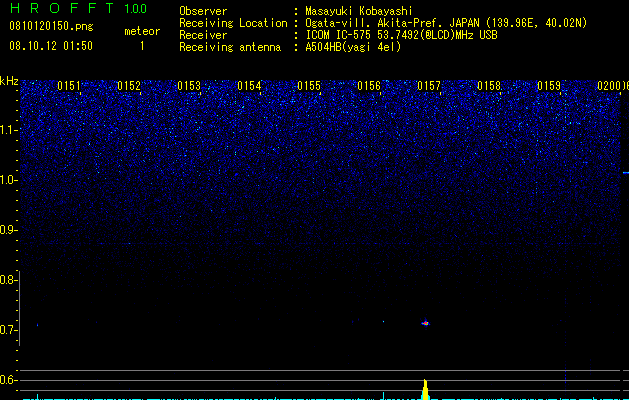This screenshot has width=629, height=400.
Task: Click the red meteor echo spot near 0.7 kHz
Action: 426,323
